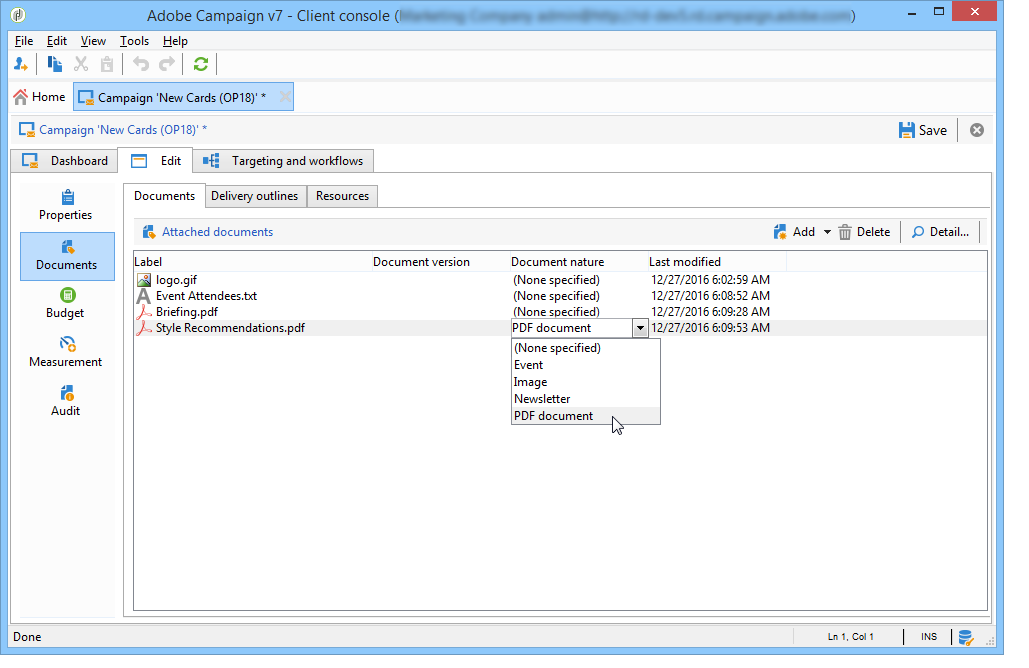
Task: Click the Paste clipboard icon
Action: click(106, 64)
